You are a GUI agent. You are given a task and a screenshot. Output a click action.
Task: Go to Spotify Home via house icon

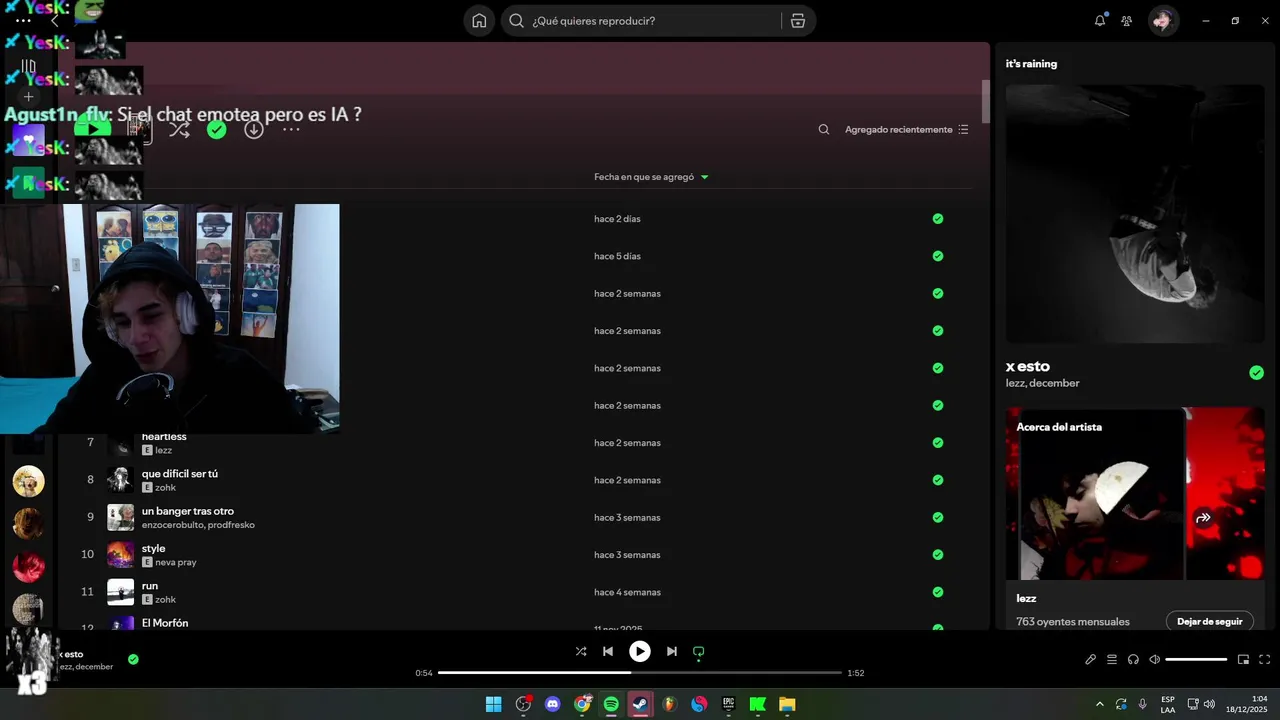[479, 21]
